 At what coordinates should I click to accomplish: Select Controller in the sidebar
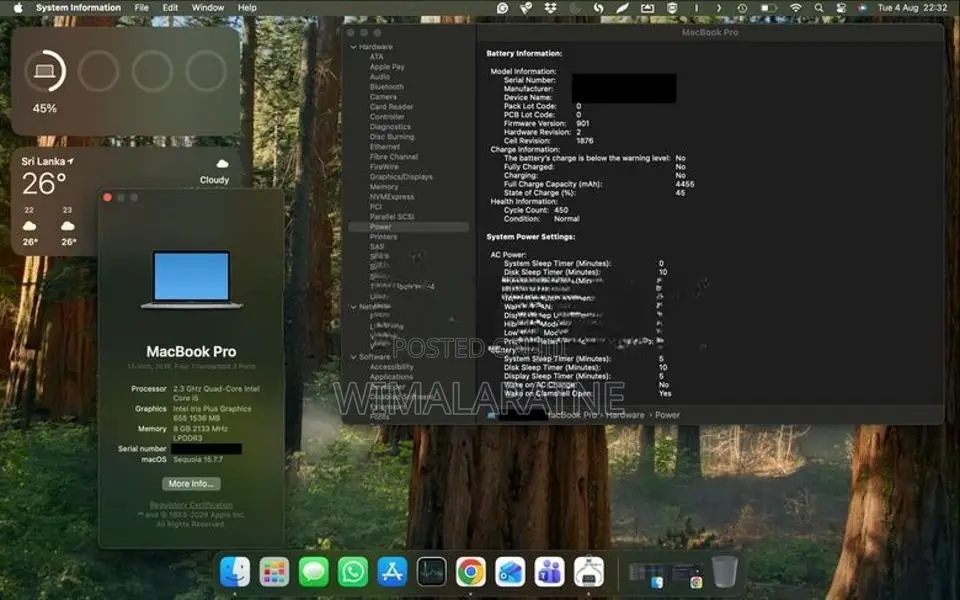tap(387, 116)
